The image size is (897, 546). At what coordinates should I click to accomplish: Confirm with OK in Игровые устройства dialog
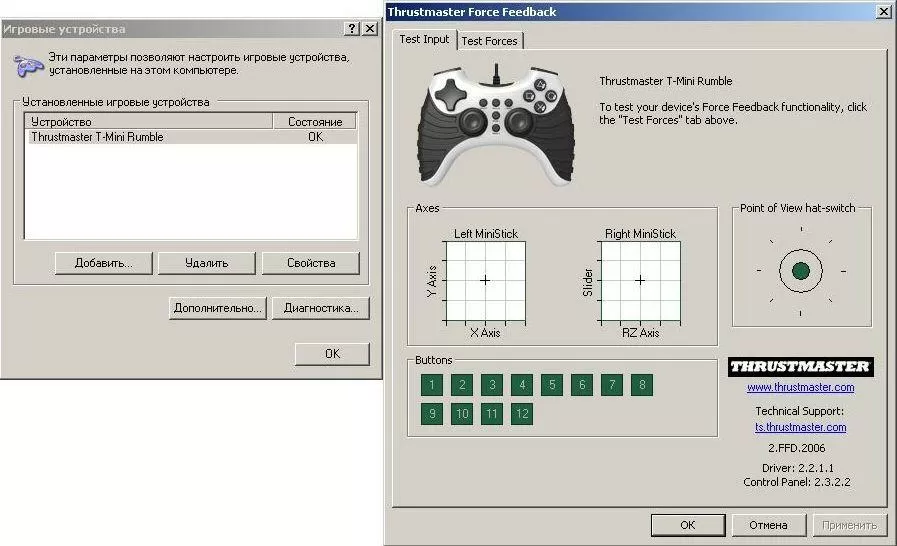click(332, 354)
